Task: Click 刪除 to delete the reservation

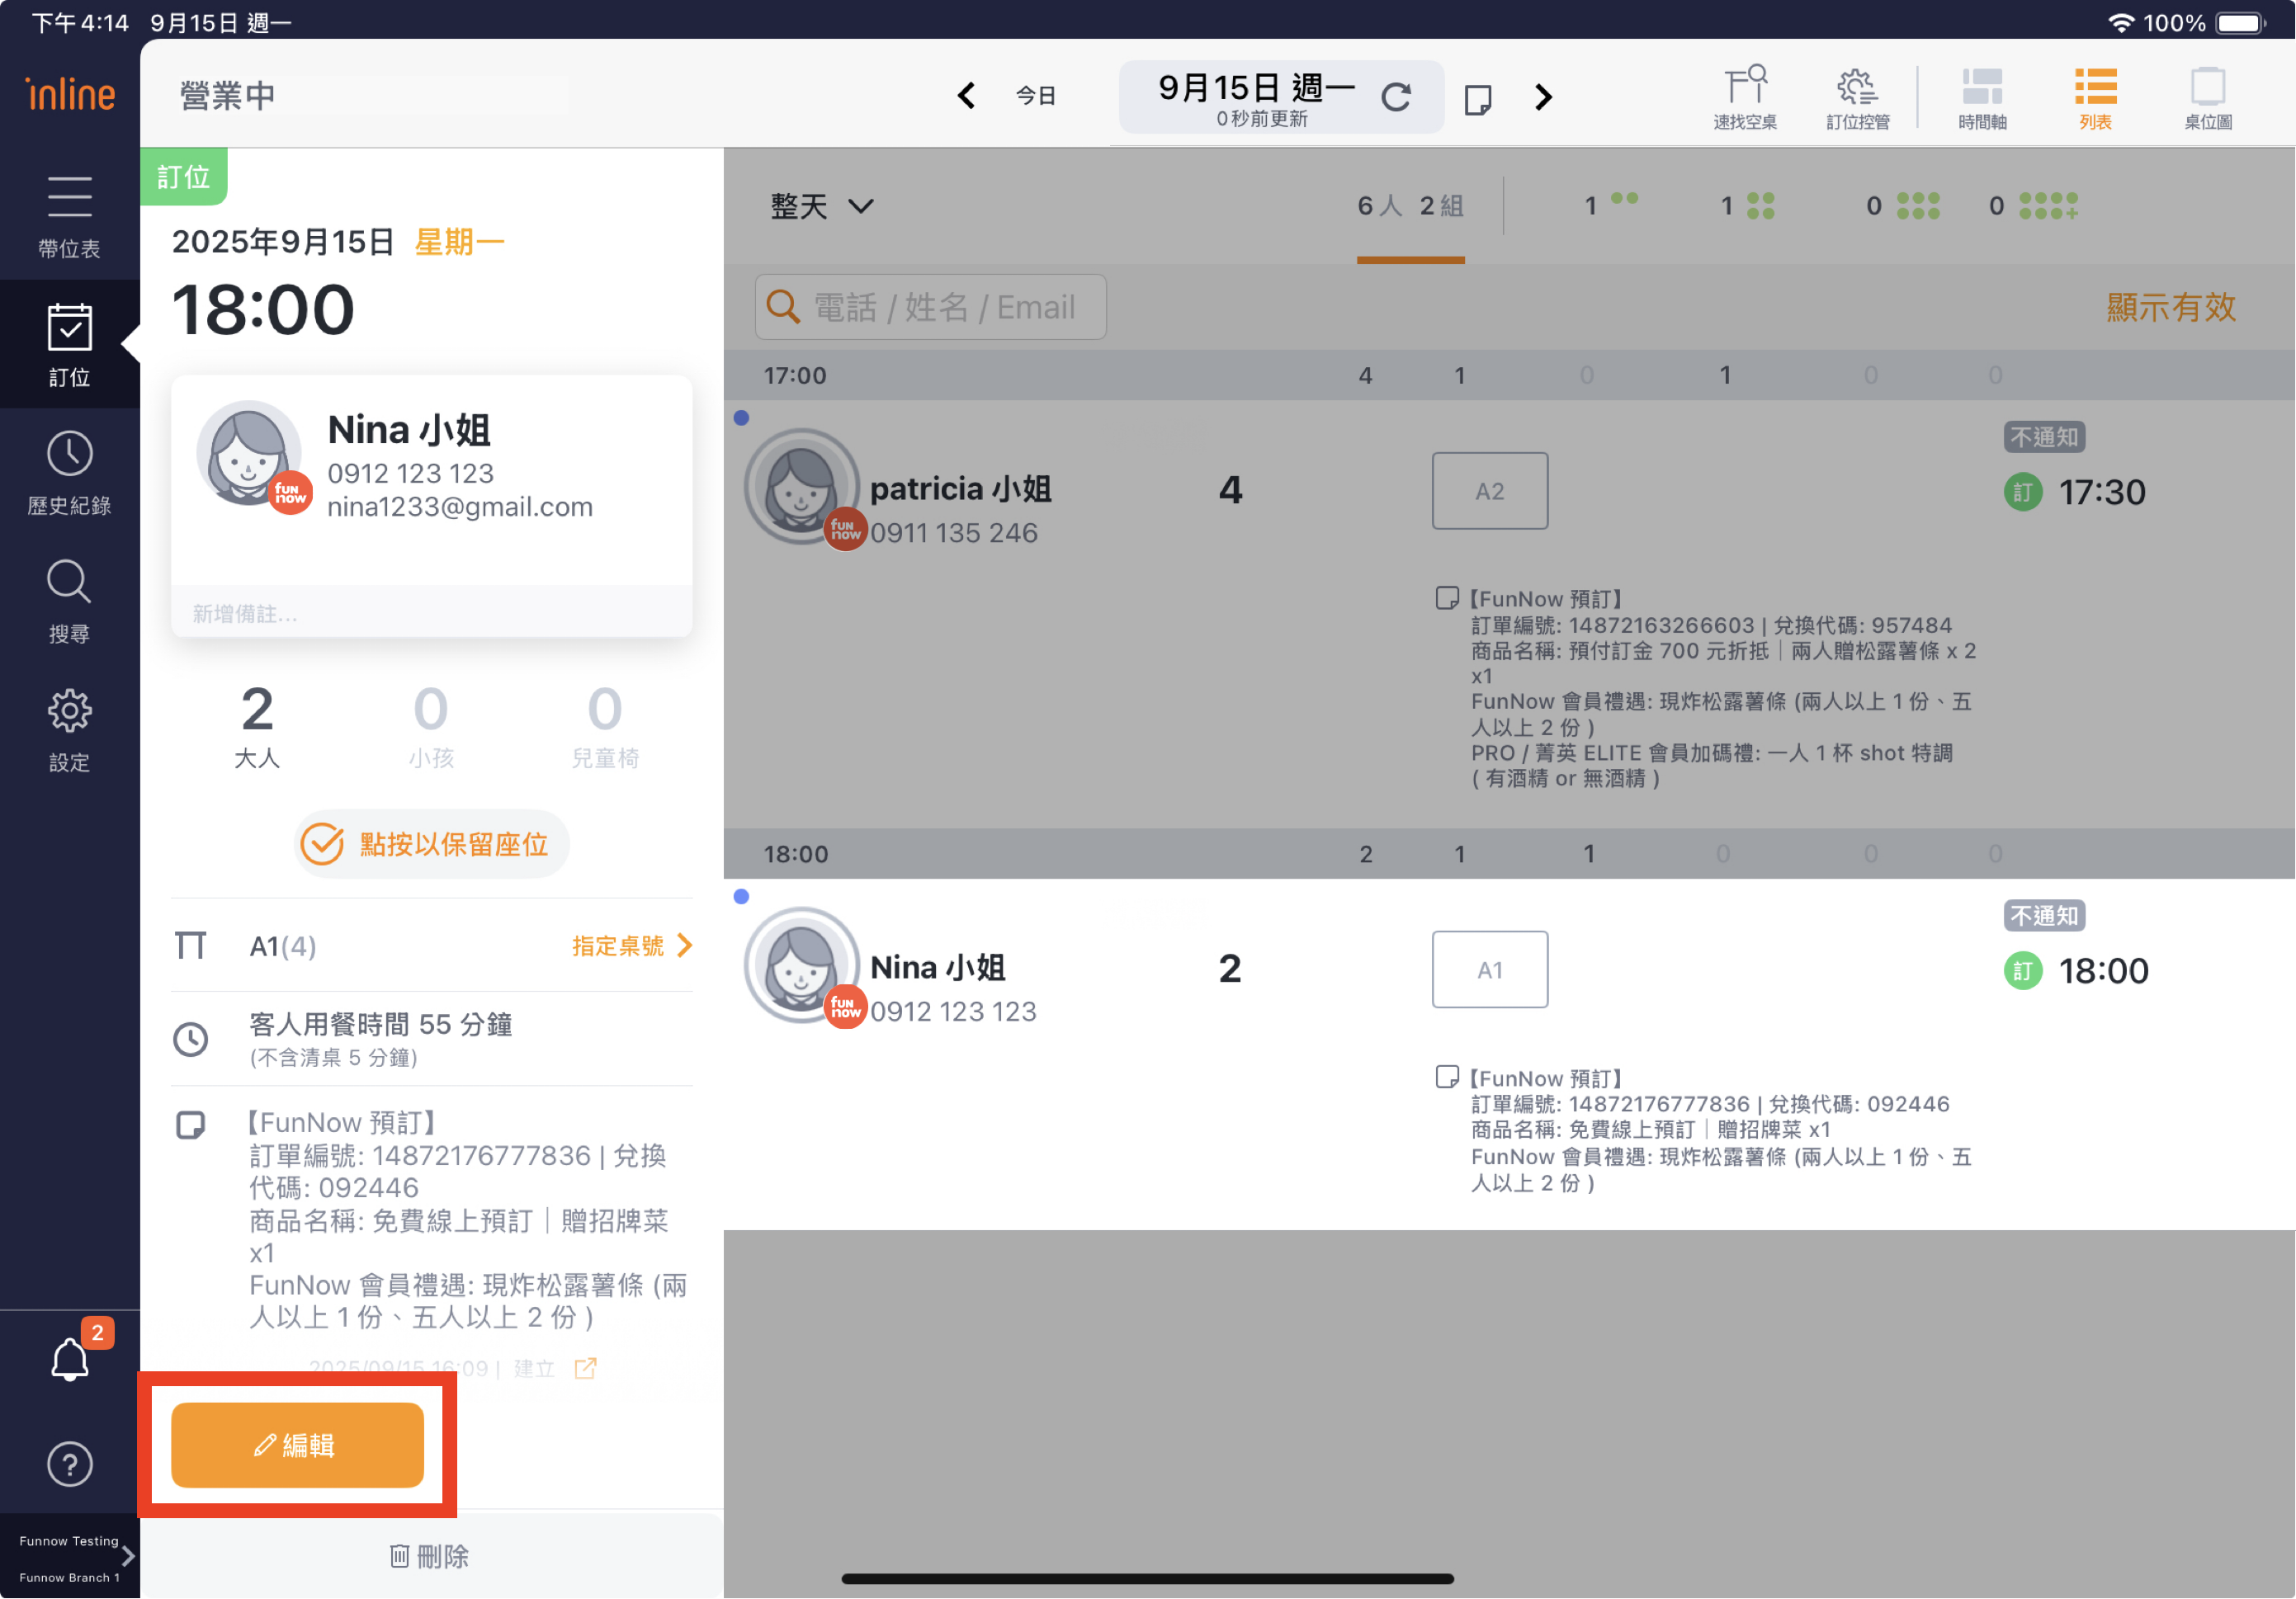Action: (x=429, y=1555)
